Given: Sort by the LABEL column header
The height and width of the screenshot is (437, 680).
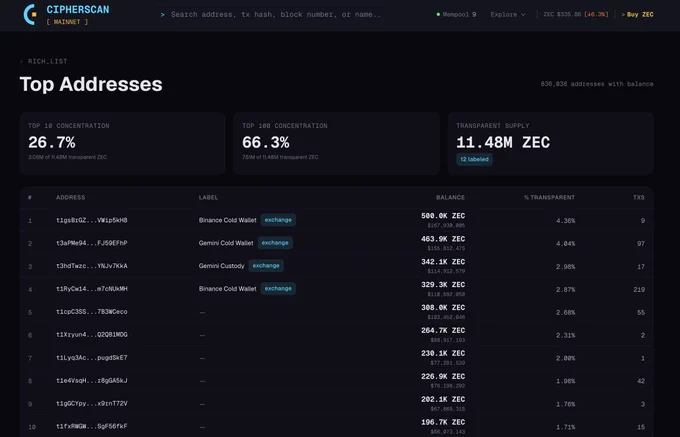Looking at the screenshot, I should pos(209,197).
